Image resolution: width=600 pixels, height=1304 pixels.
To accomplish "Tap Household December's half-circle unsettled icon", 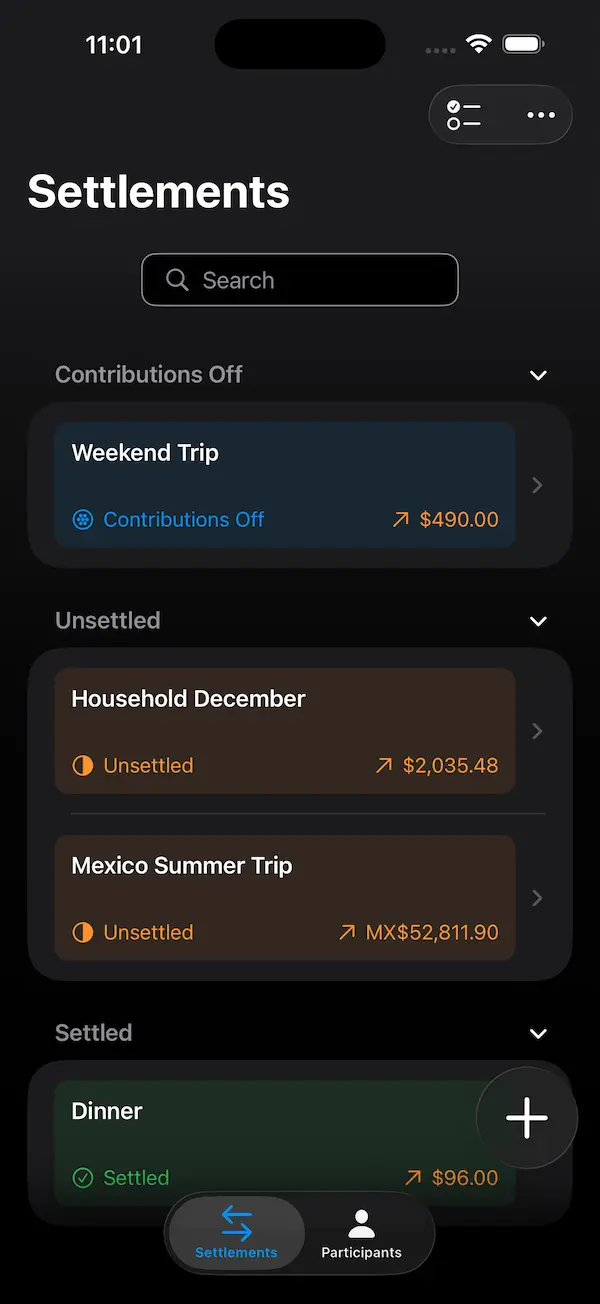I will pos(83,766).
